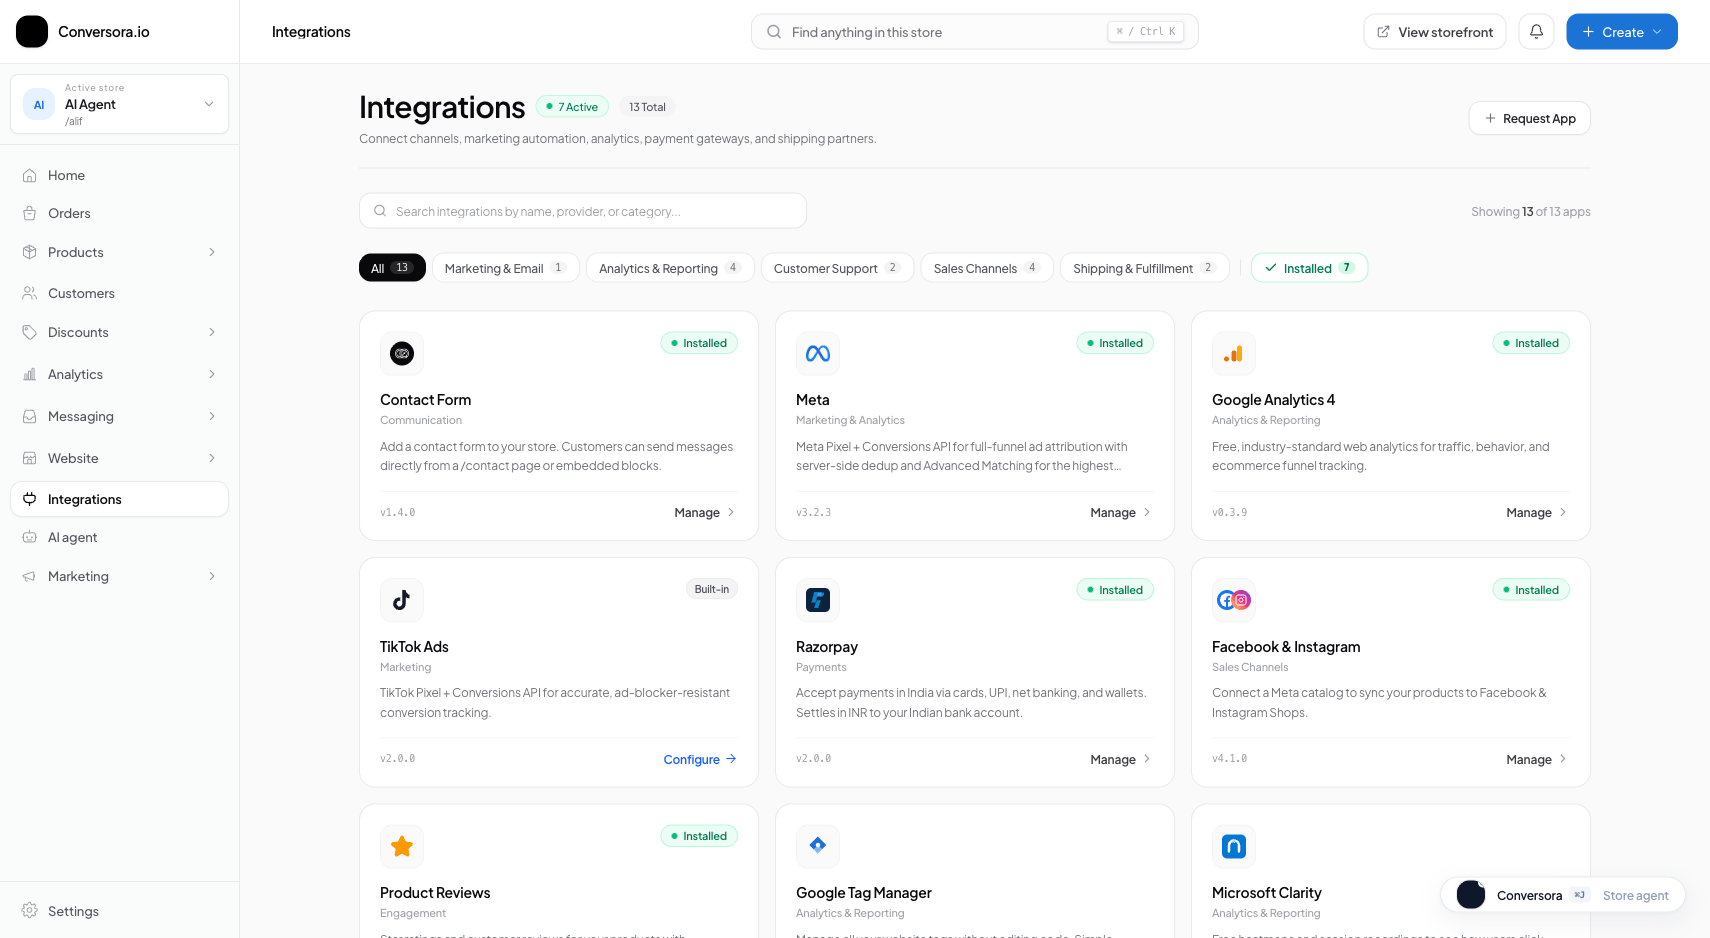Viewport: 1710px width, 938px height.
Task: Click the Discounts tag icon
Action: (30, 332)
